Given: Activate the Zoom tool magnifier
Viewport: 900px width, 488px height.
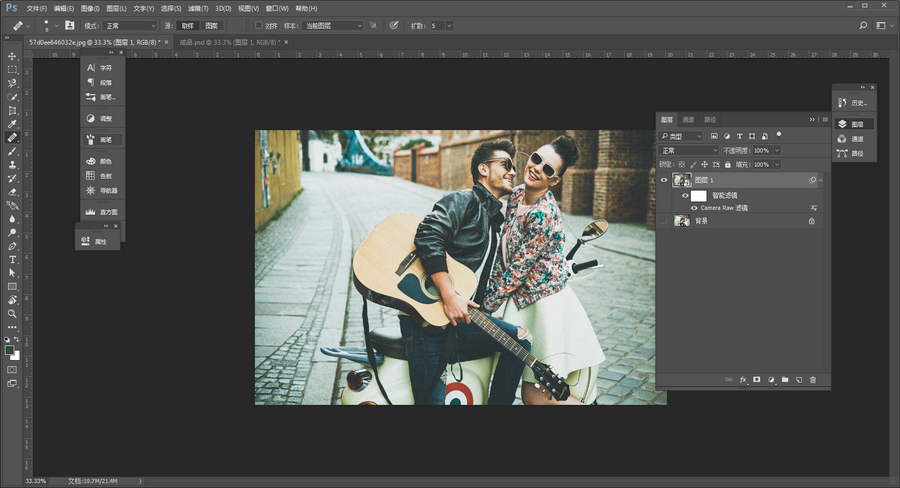Looking at the screenshot, I should coord(12,313).
